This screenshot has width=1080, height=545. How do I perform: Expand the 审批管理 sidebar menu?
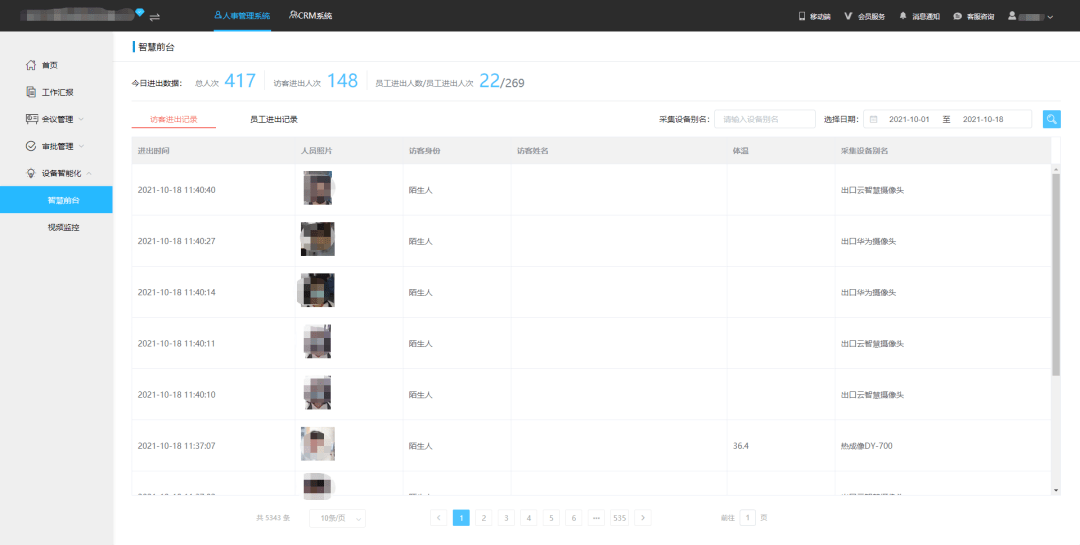56,146
